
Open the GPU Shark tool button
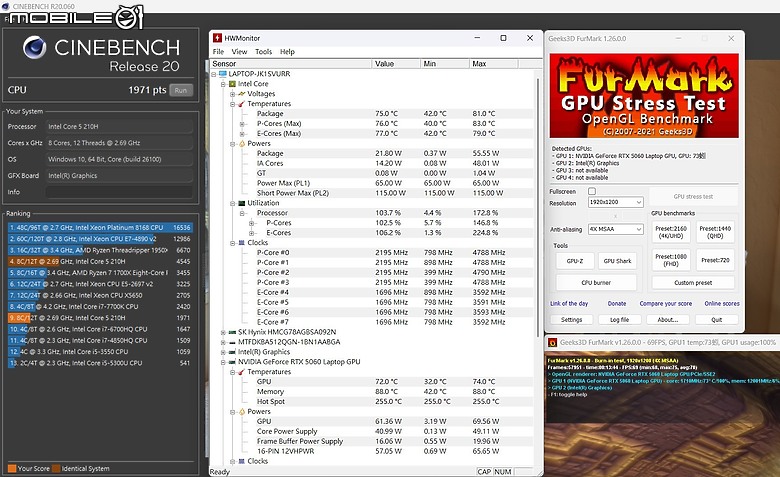click(x=617, y=261)
